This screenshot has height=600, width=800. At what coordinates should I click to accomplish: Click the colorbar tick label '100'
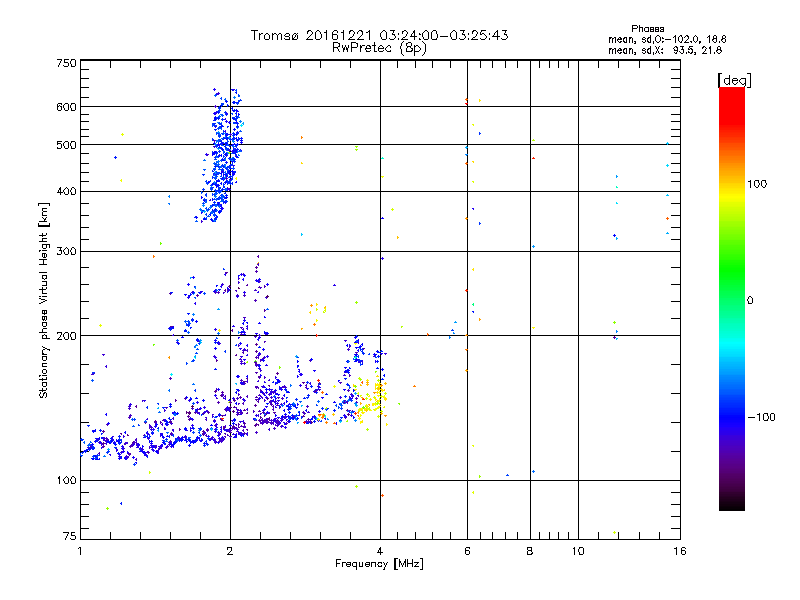757,184
